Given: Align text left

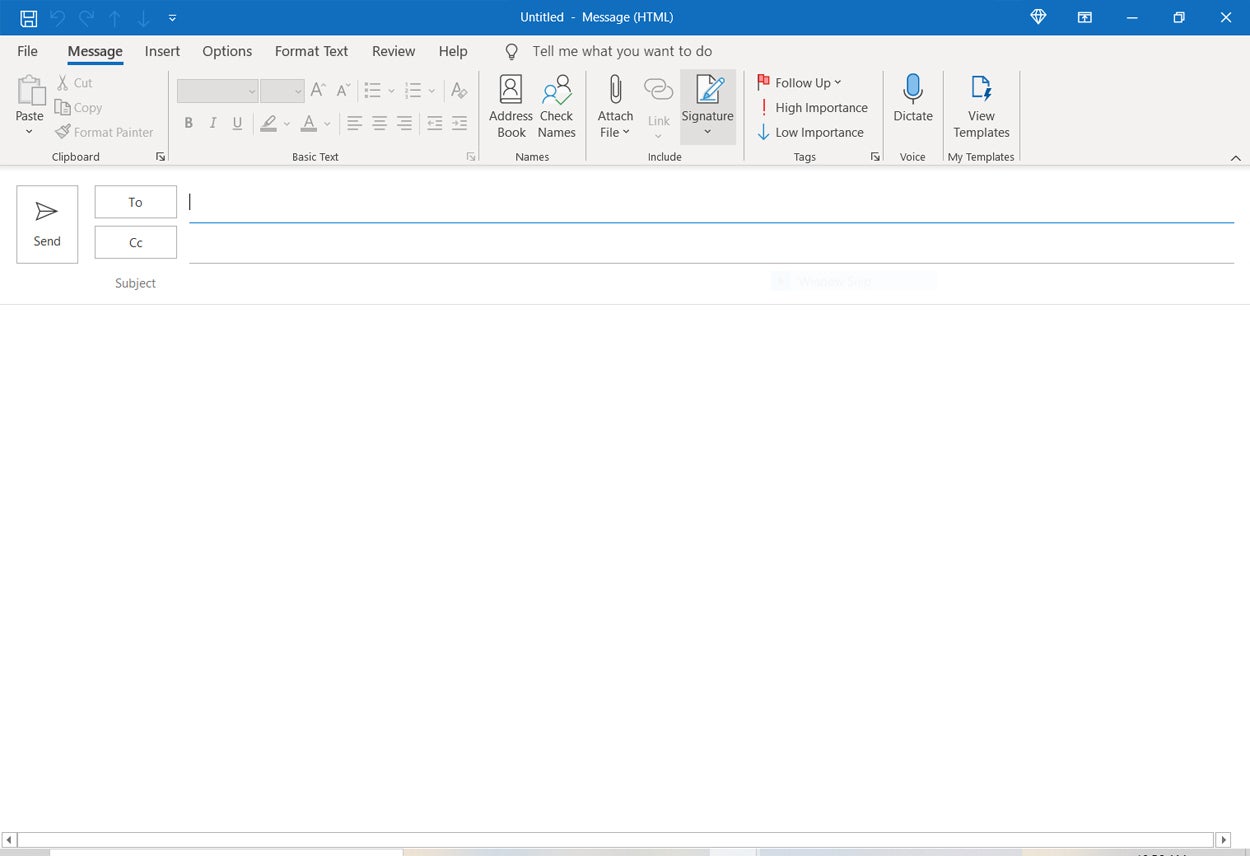Looking at the screenshot, I should pos(354,123).
